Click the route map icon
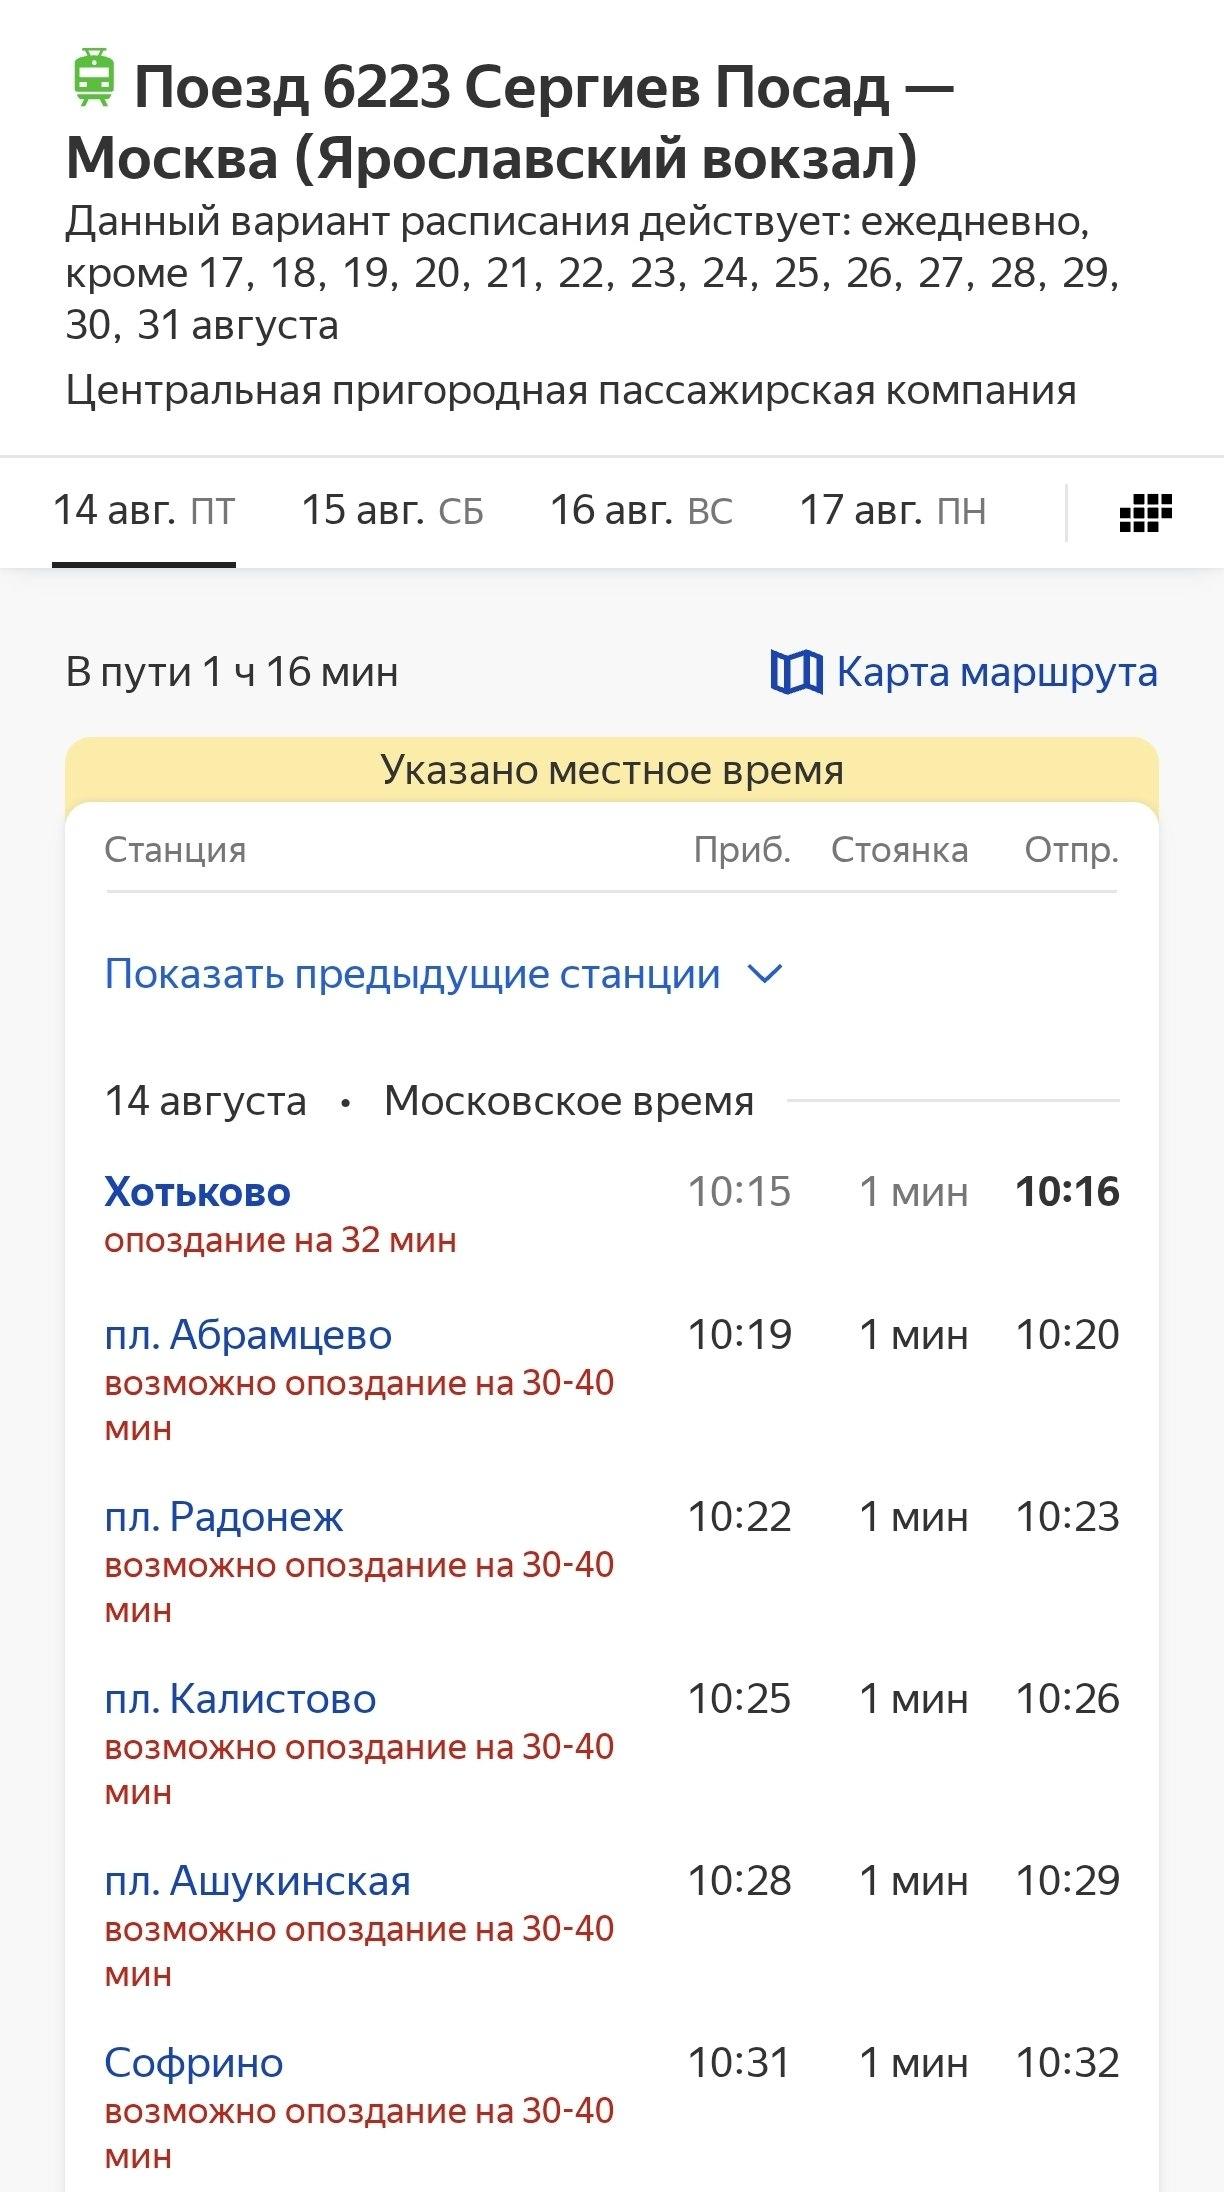1224x2192 pixels. [x=796, y=672]
